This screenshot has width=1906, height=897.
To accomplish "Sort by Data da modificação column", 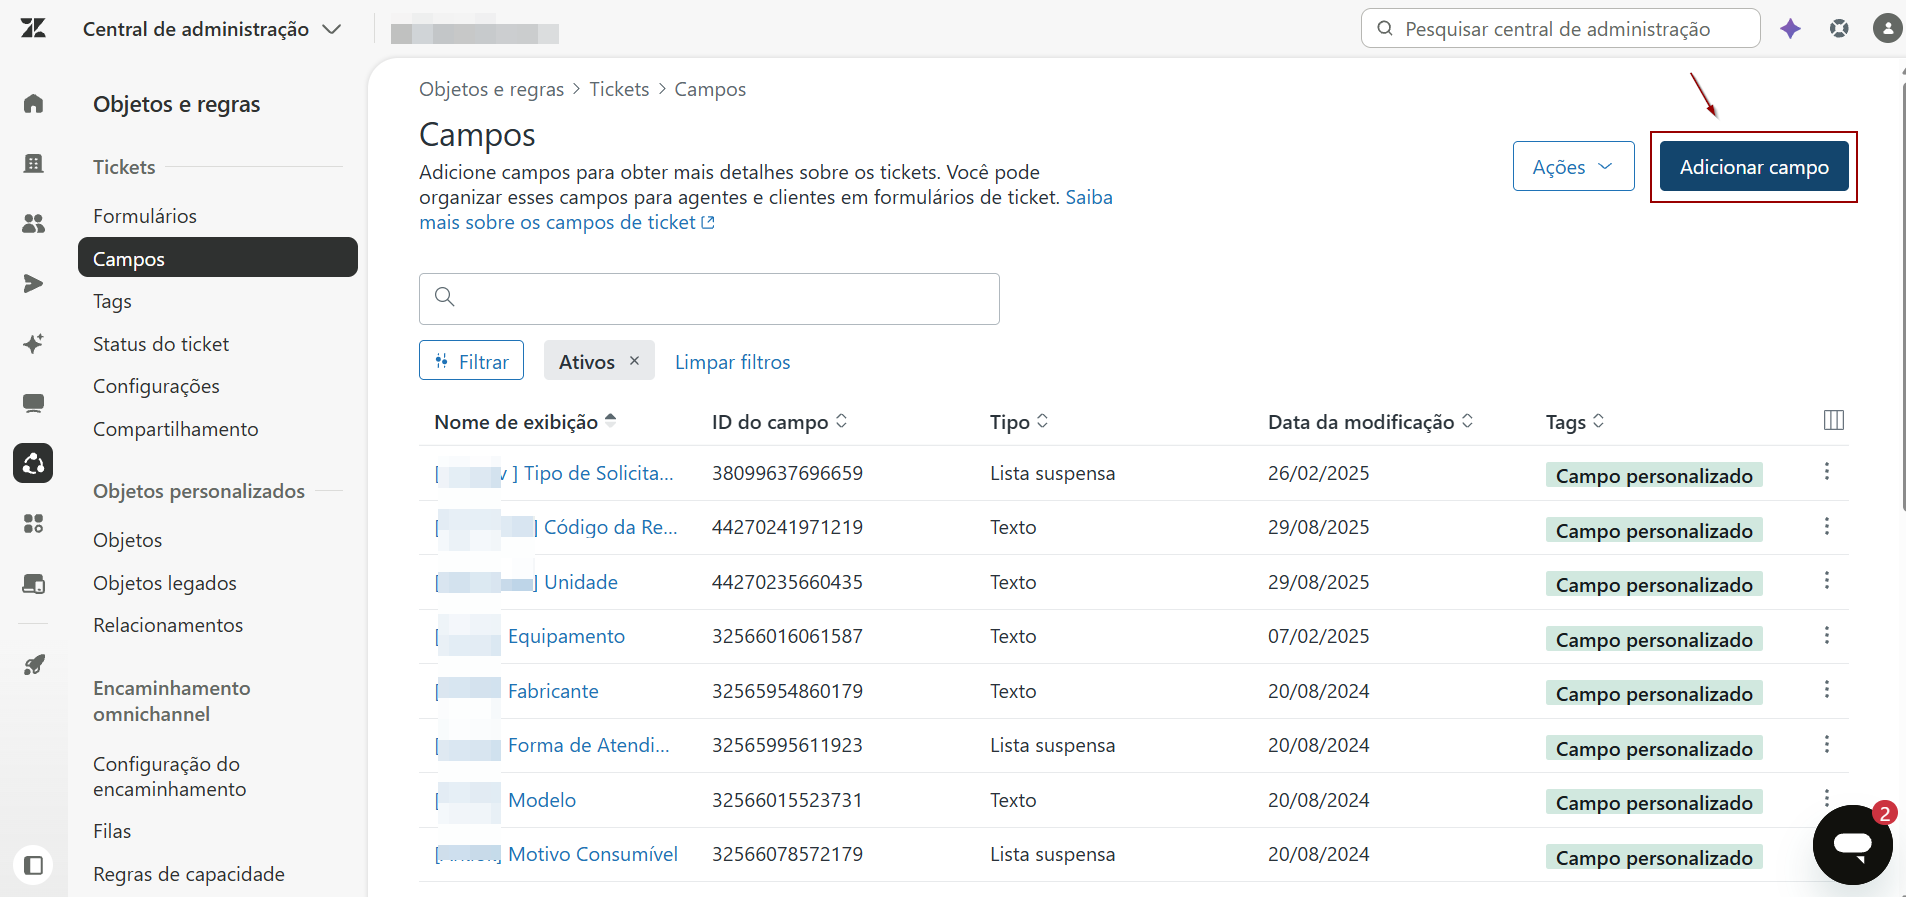I will [x=1370, y=422].
